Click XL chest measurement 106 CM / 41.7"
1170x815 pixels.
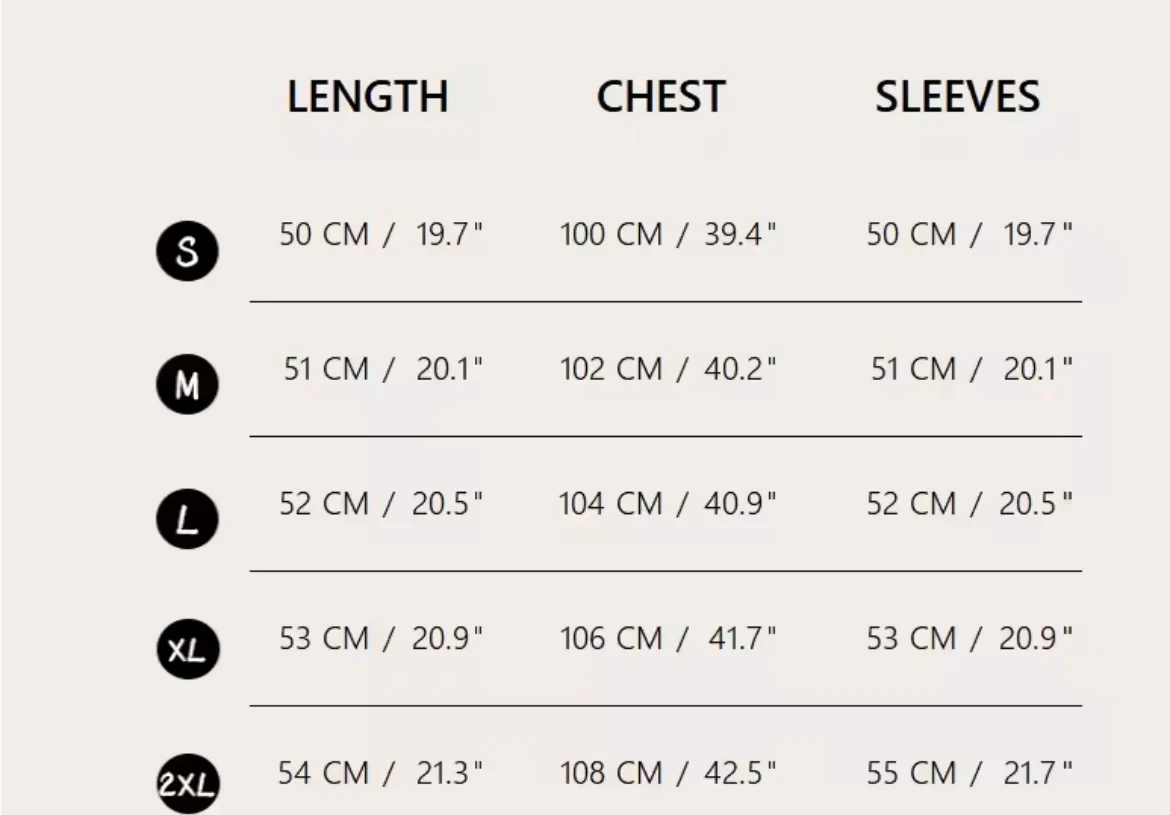(668, 638)
